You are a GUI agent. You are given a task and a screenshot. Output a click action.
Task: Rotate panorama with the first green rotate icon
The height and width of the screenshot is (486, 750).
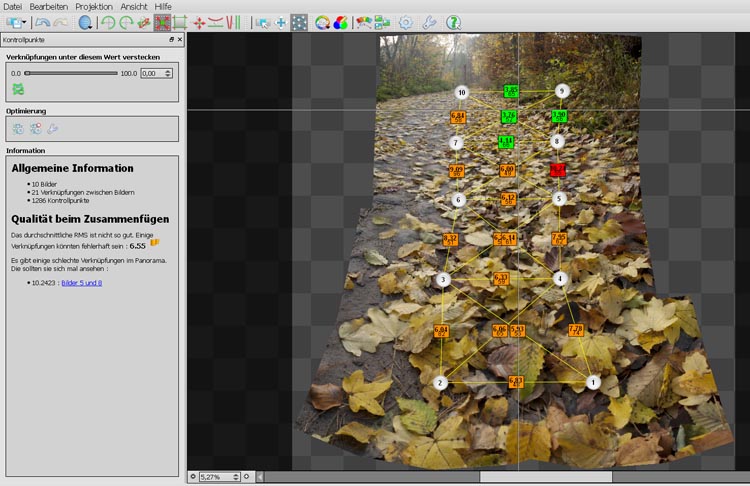(x=108, y=21)
